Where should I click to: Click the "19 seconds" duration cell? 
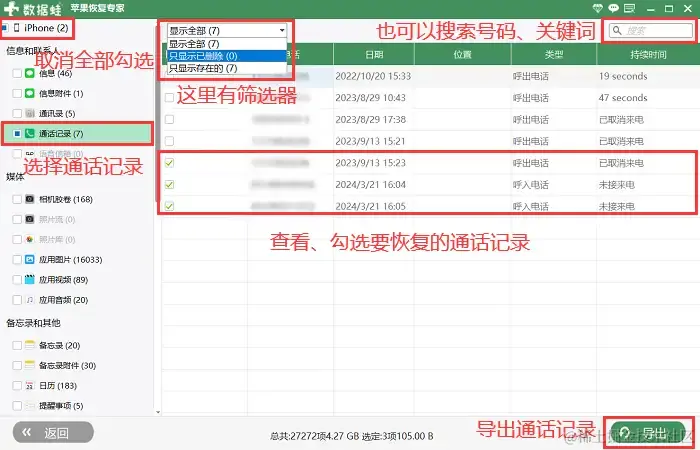pyautogui.click(x=623, y=76)
